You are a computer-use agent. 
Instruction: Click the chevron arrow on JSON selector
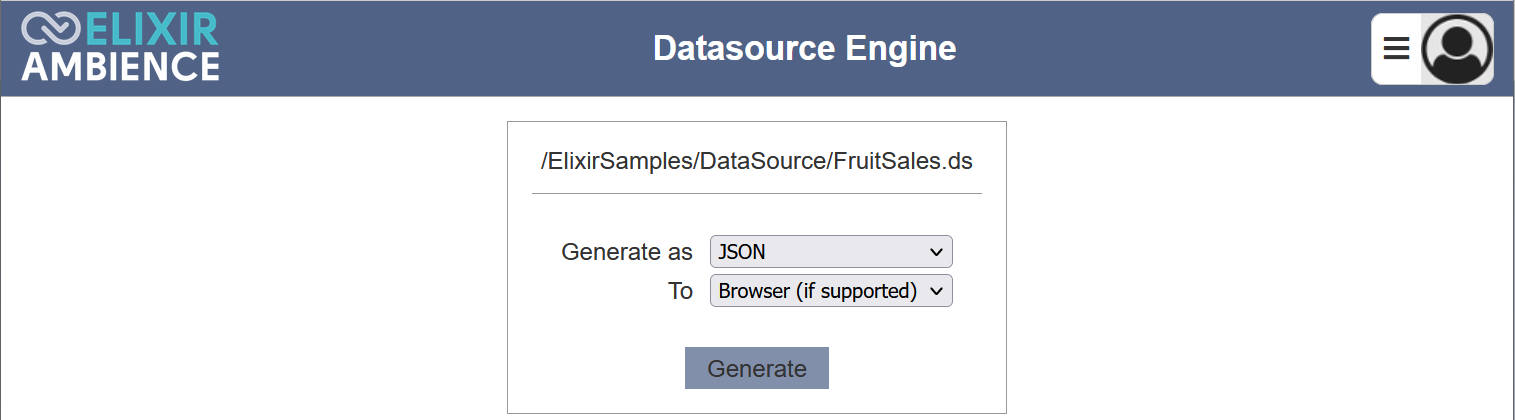pos(936,252)
